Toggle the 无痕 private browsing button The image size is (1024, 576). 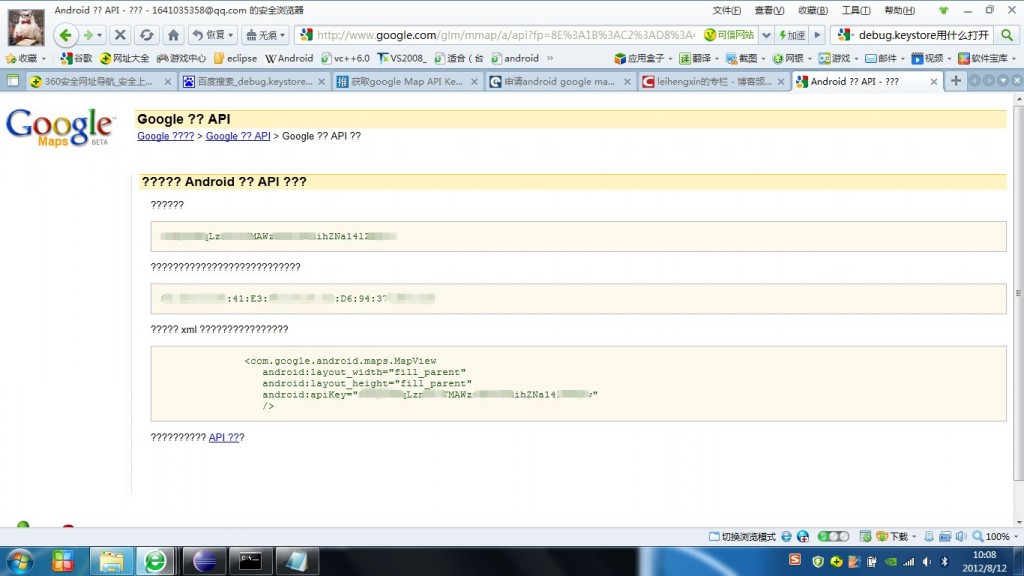click(265, 35)
